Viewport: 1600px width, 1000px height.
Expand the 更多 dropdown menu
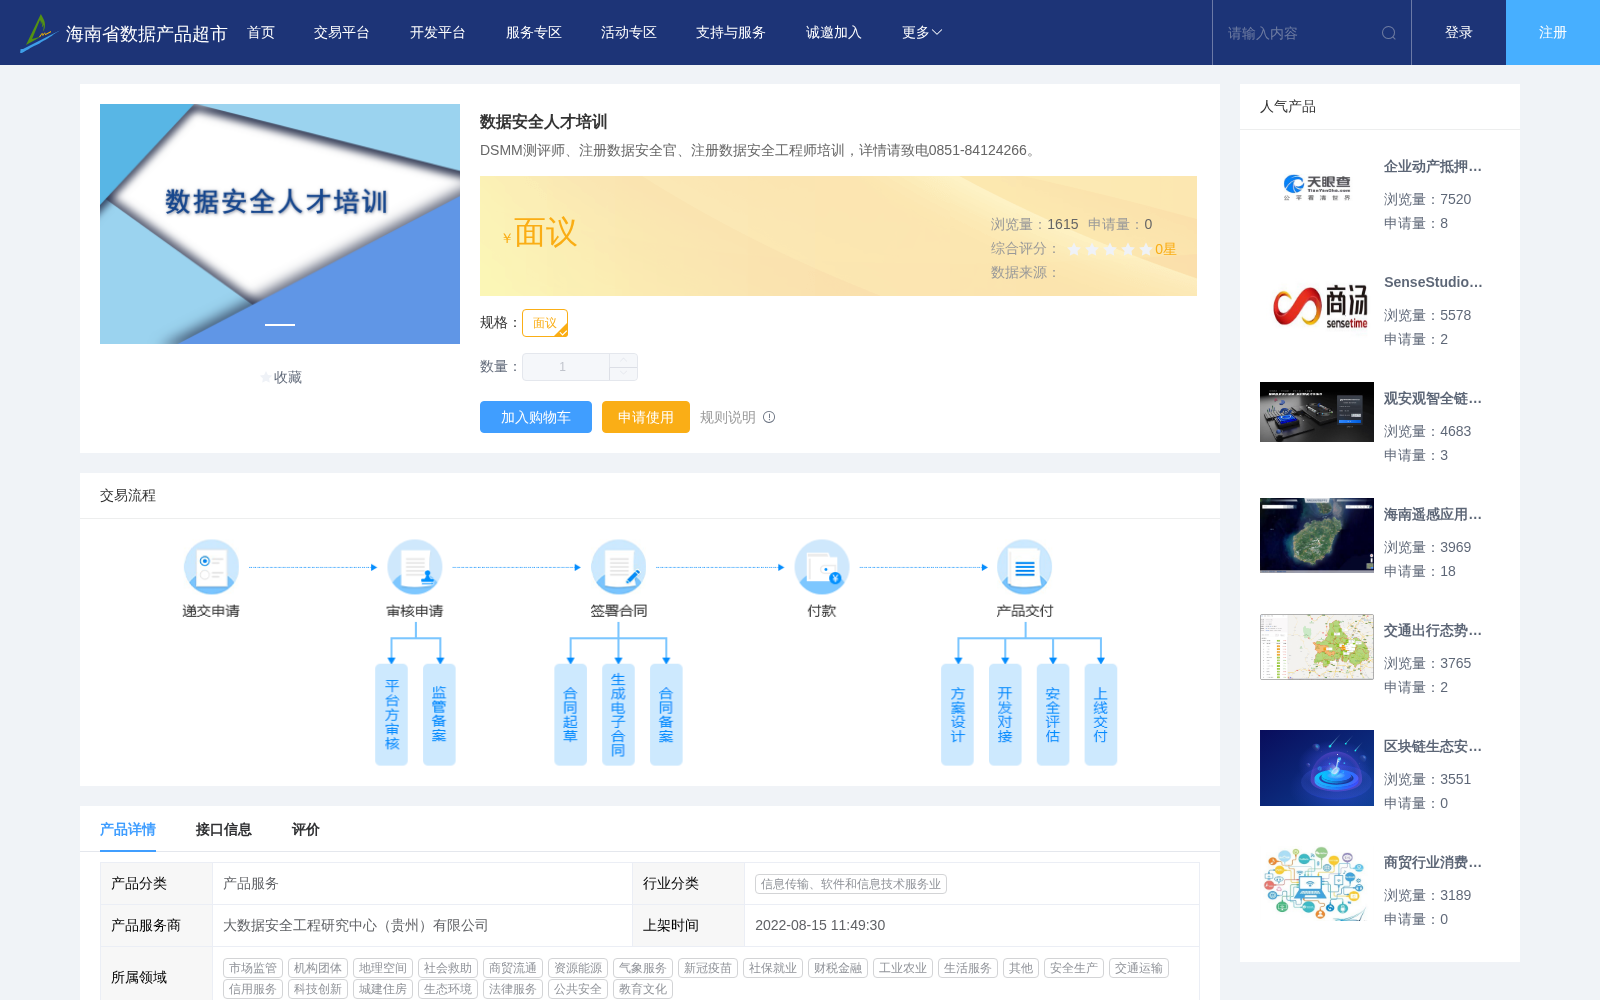(922, 33)
